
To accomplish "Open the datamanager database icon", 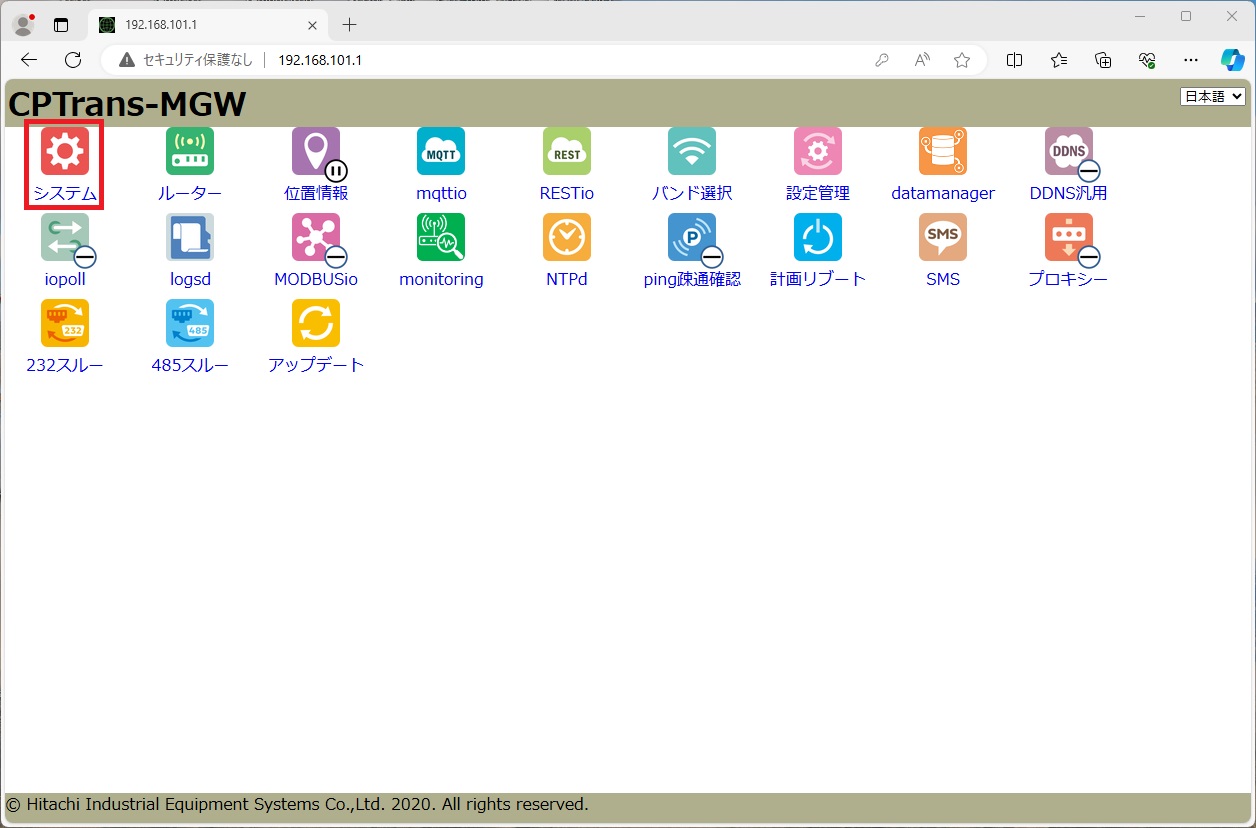I will pyautogui.click(x=943, y=151).
